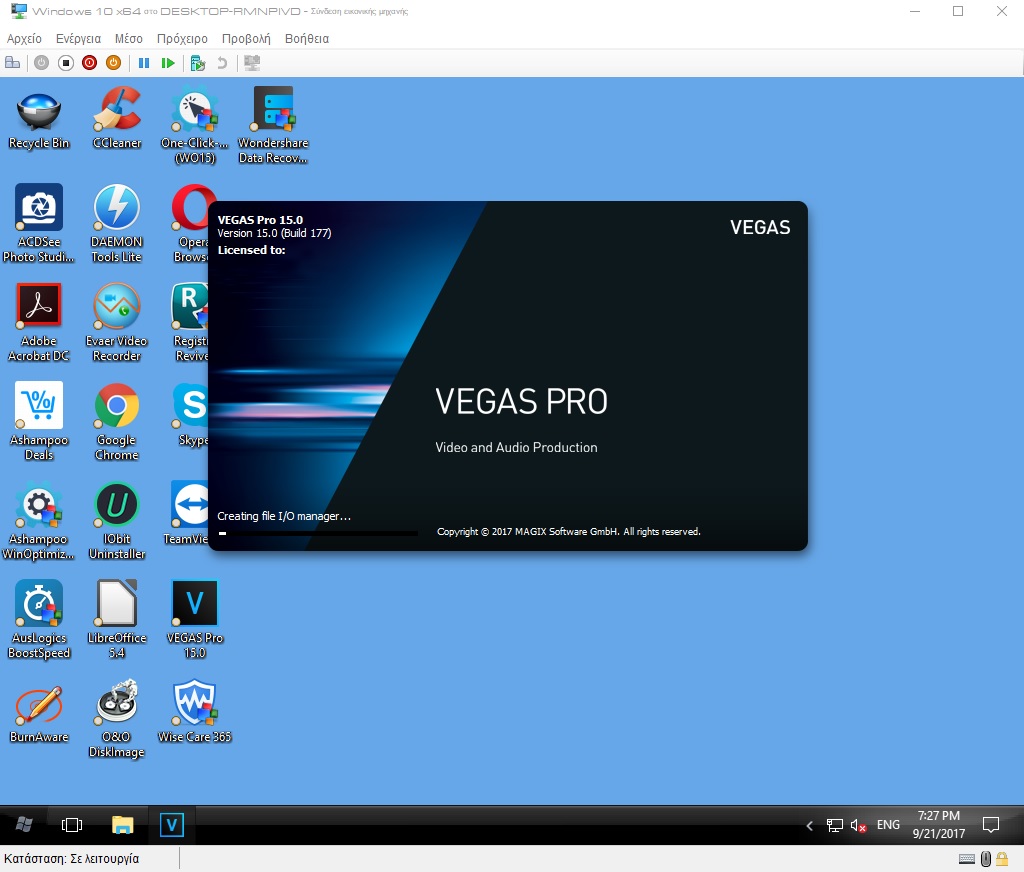This screenshot has width=1024, height=872.
Task: Select the Ashampoo Deals desktop icon
Action: pyautogui.click(x=39, y=422)
